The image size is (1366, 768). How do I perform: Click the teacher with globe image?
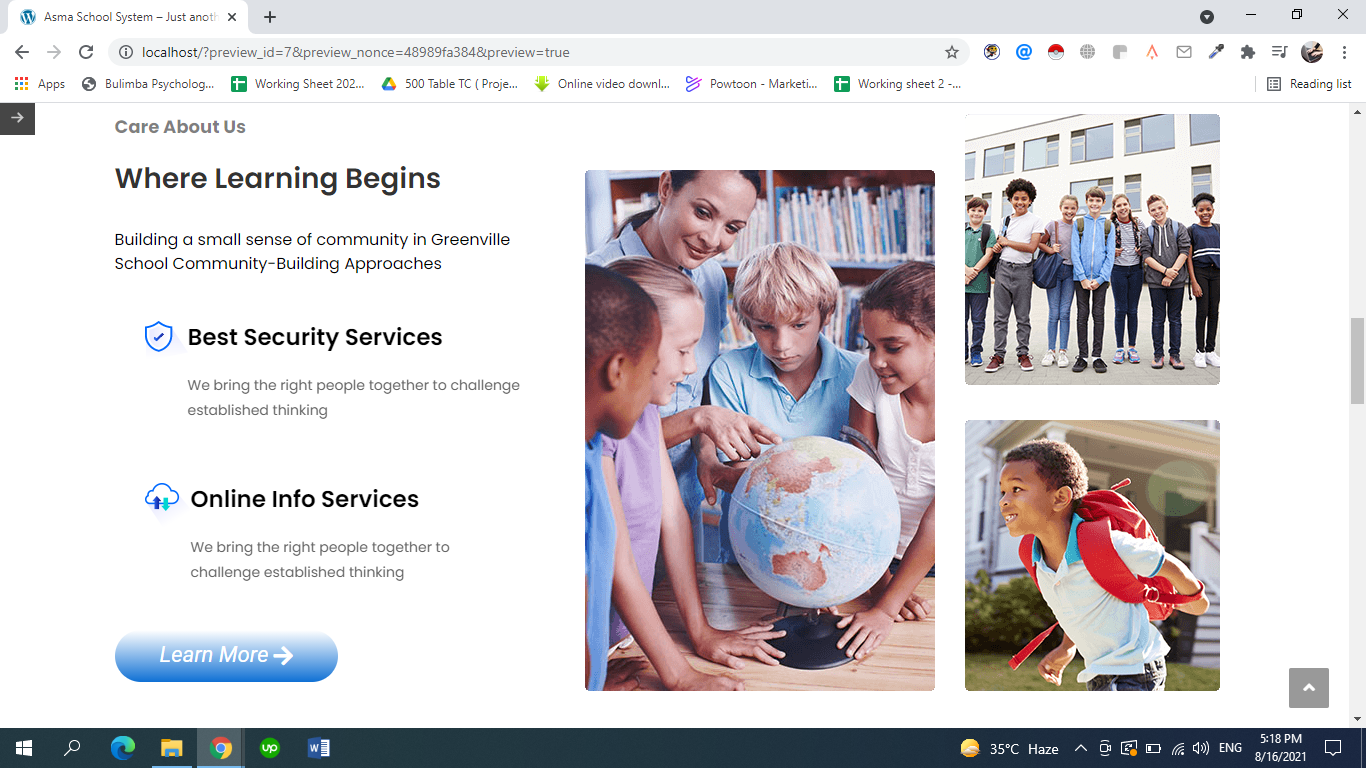(x=759, y=430)
